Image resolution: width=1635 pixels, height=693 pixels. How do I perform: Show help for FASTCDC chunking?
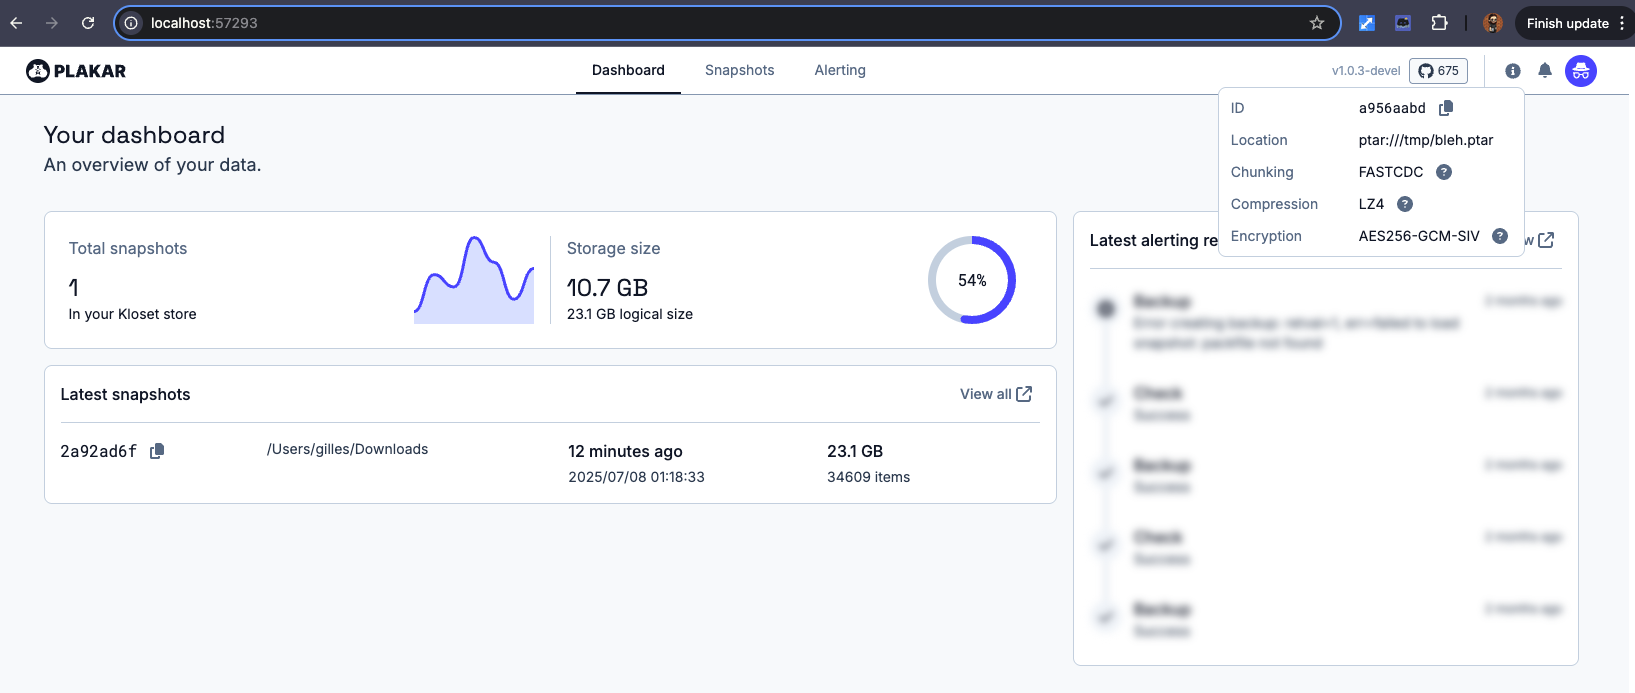1444,172
